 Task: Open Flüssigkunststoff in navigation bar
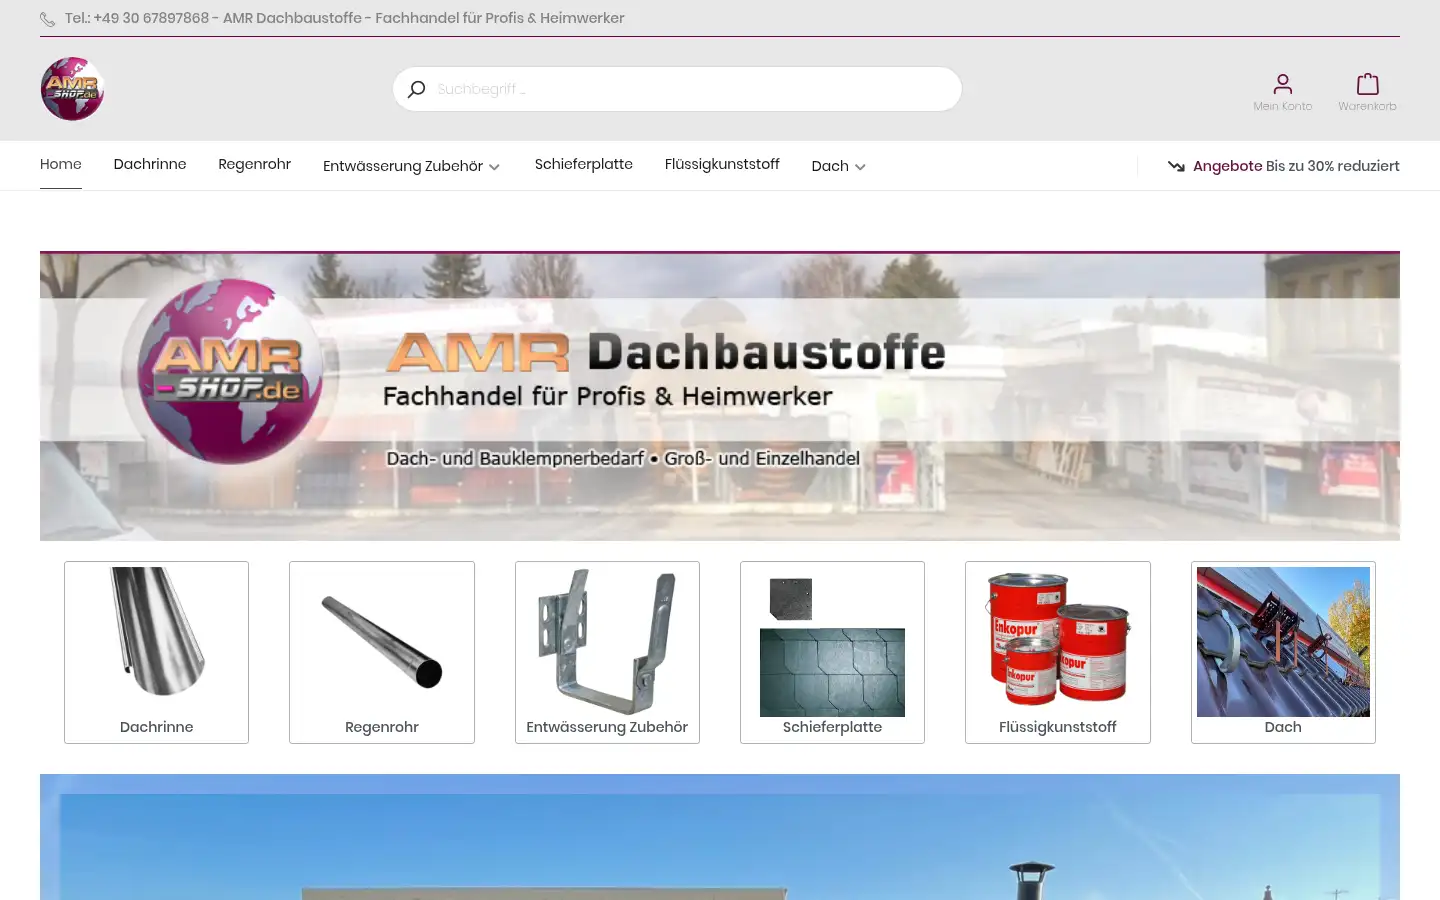722,164
